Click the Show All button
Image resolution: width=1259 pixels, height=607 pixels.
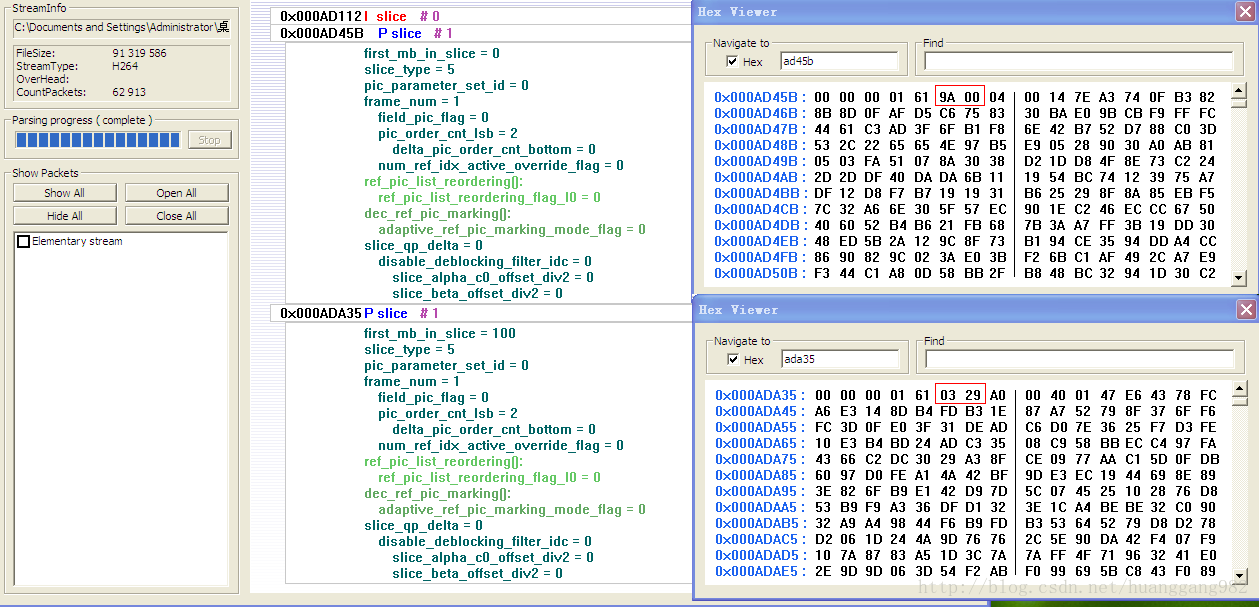(x=64, y=193)
